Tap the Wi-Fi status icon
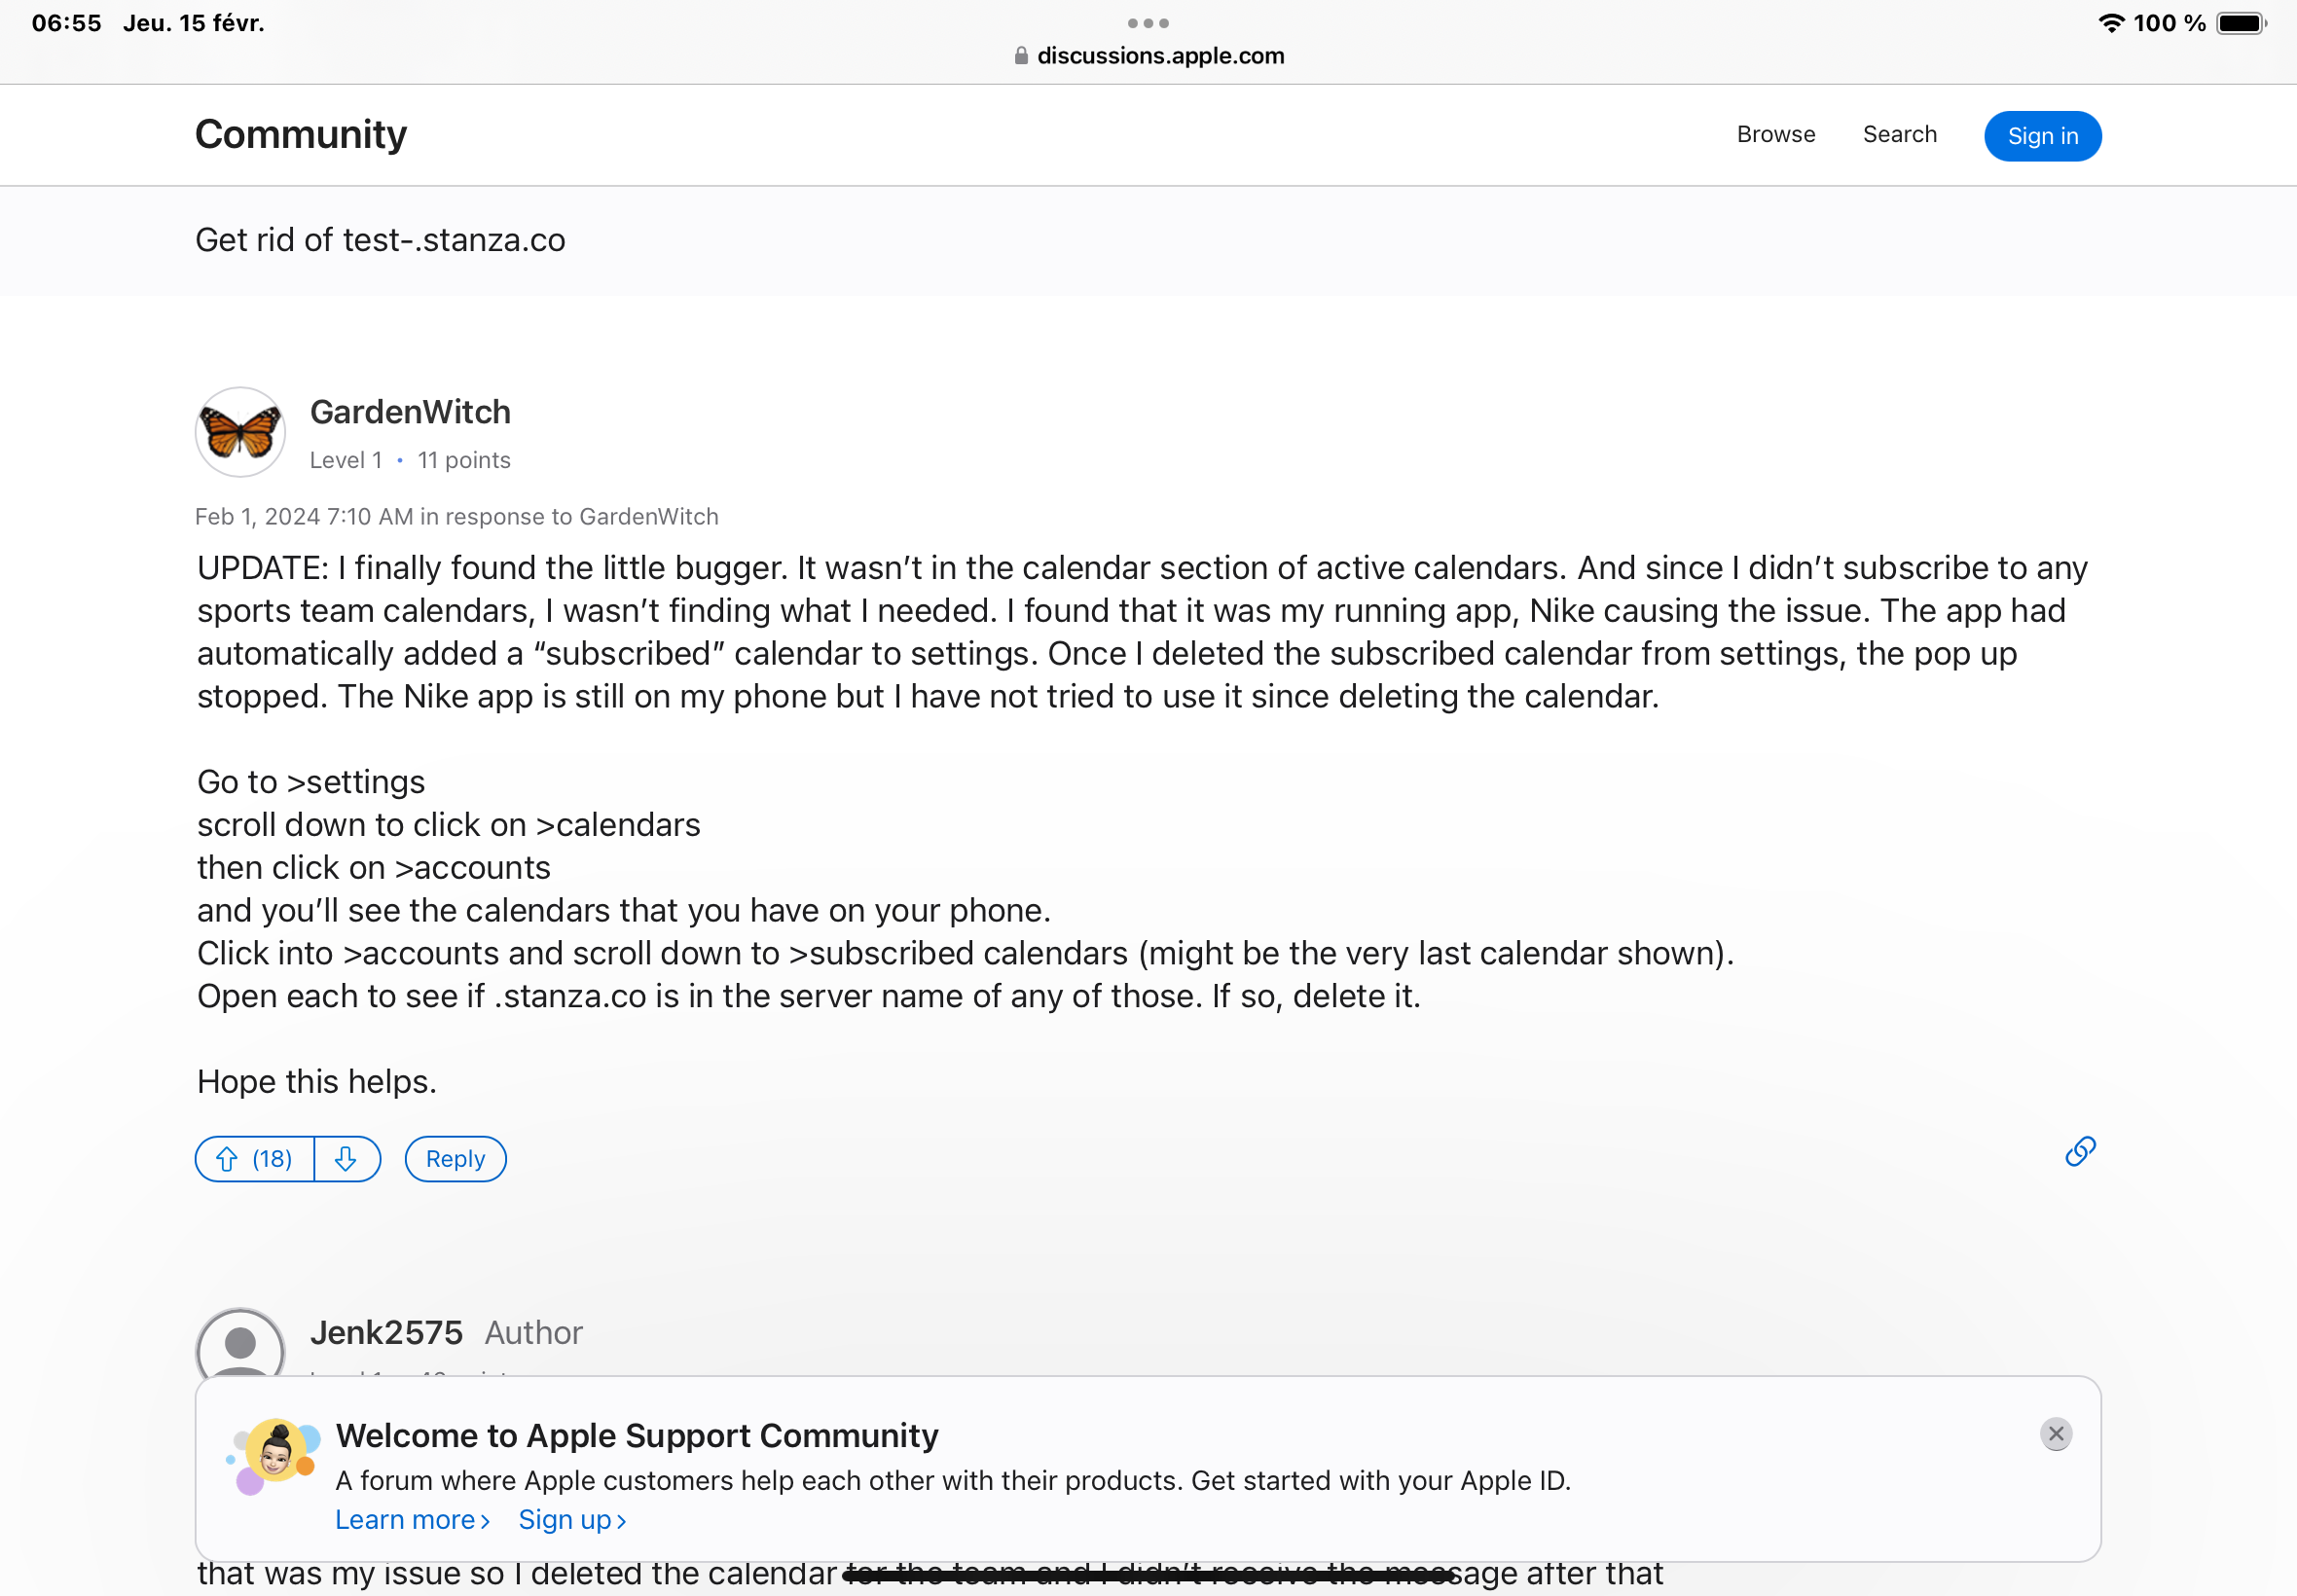The width and height of the screenshot is (2297, 1596). click(2111, 23)
